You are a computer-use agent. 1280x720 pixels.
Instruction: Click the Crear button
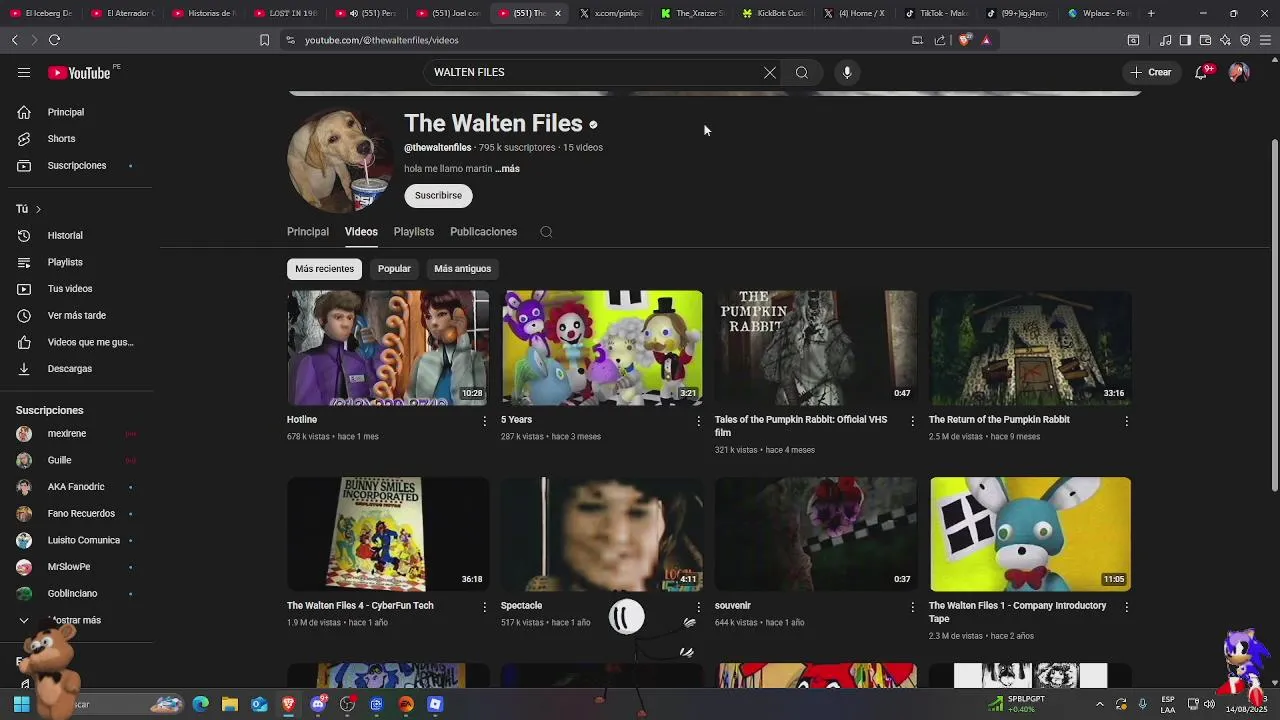tap(1151, 72)
